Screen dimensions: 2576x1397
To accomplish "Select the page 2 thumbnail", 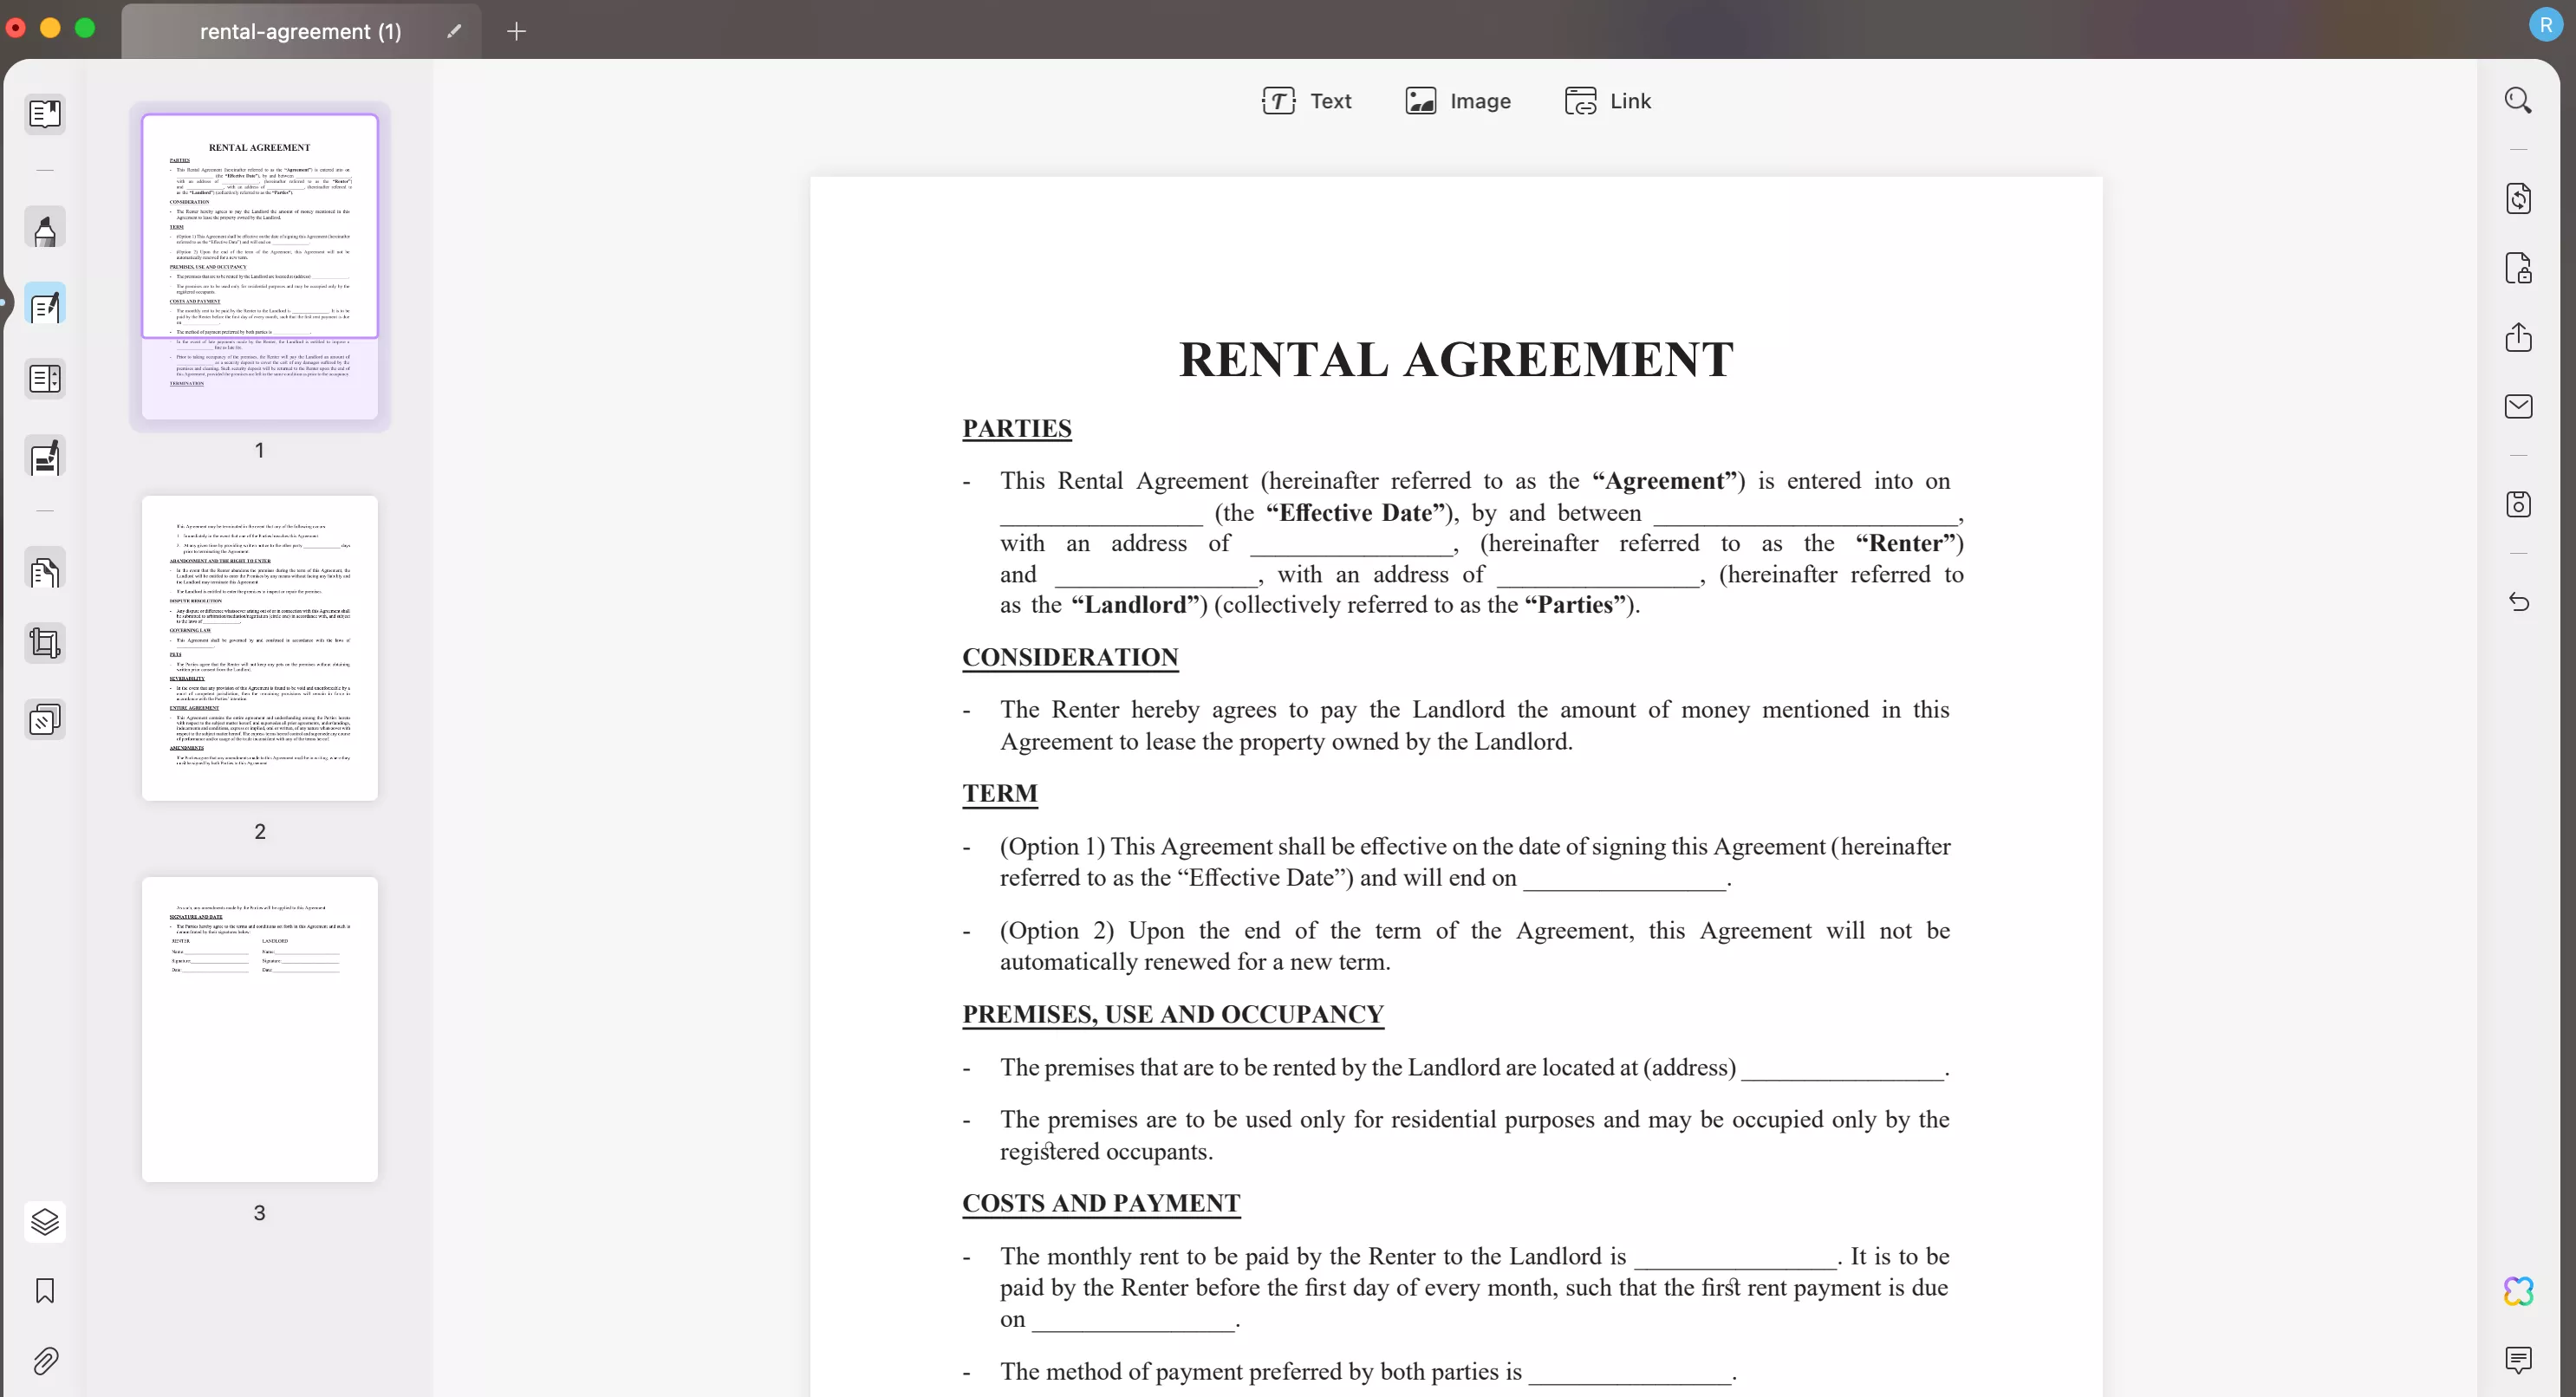I will (259, 647).
